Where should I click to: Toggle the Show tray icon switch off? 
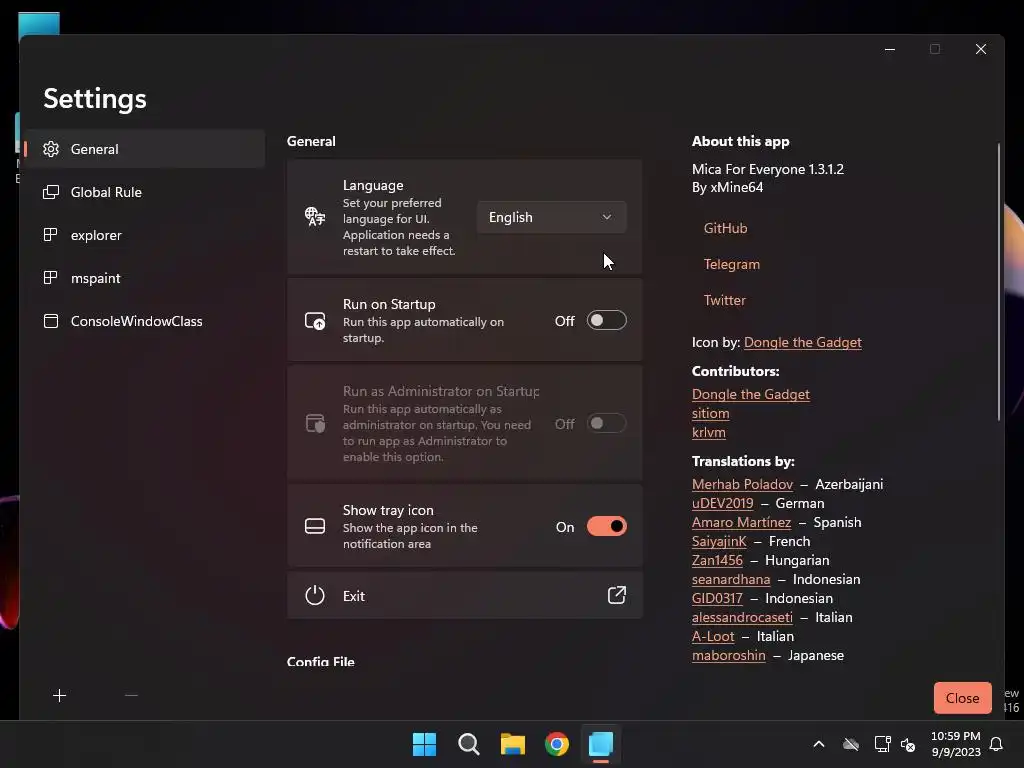pos(607,526)
